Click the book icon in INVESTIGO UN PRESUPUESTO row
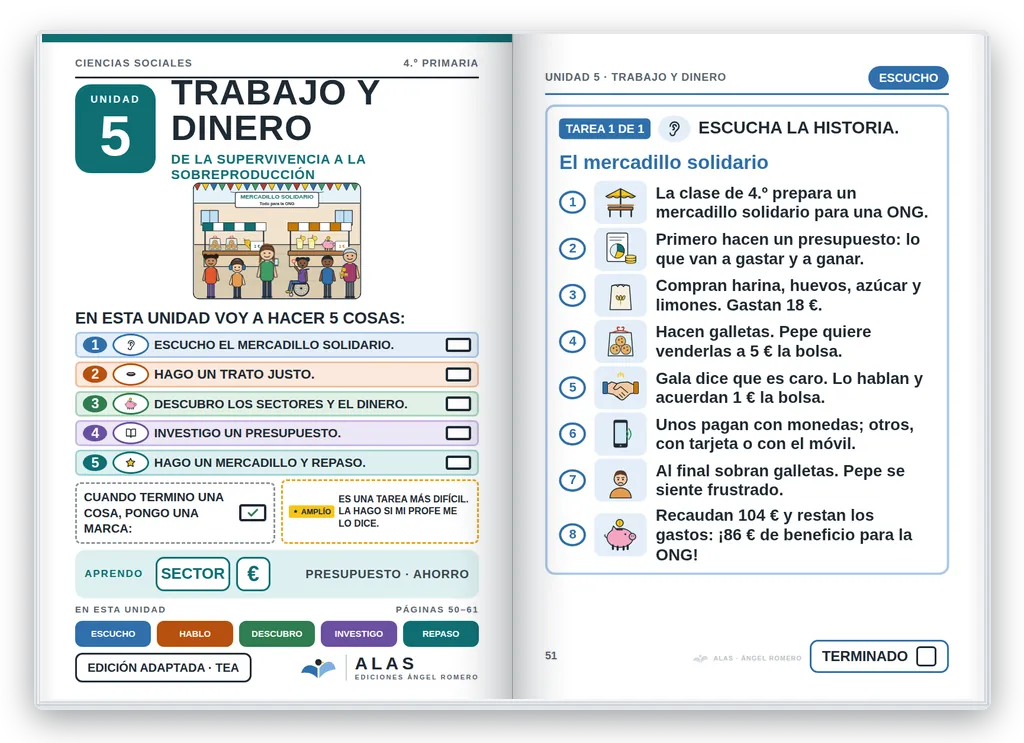1024x743 pixels. coord(131,433)
